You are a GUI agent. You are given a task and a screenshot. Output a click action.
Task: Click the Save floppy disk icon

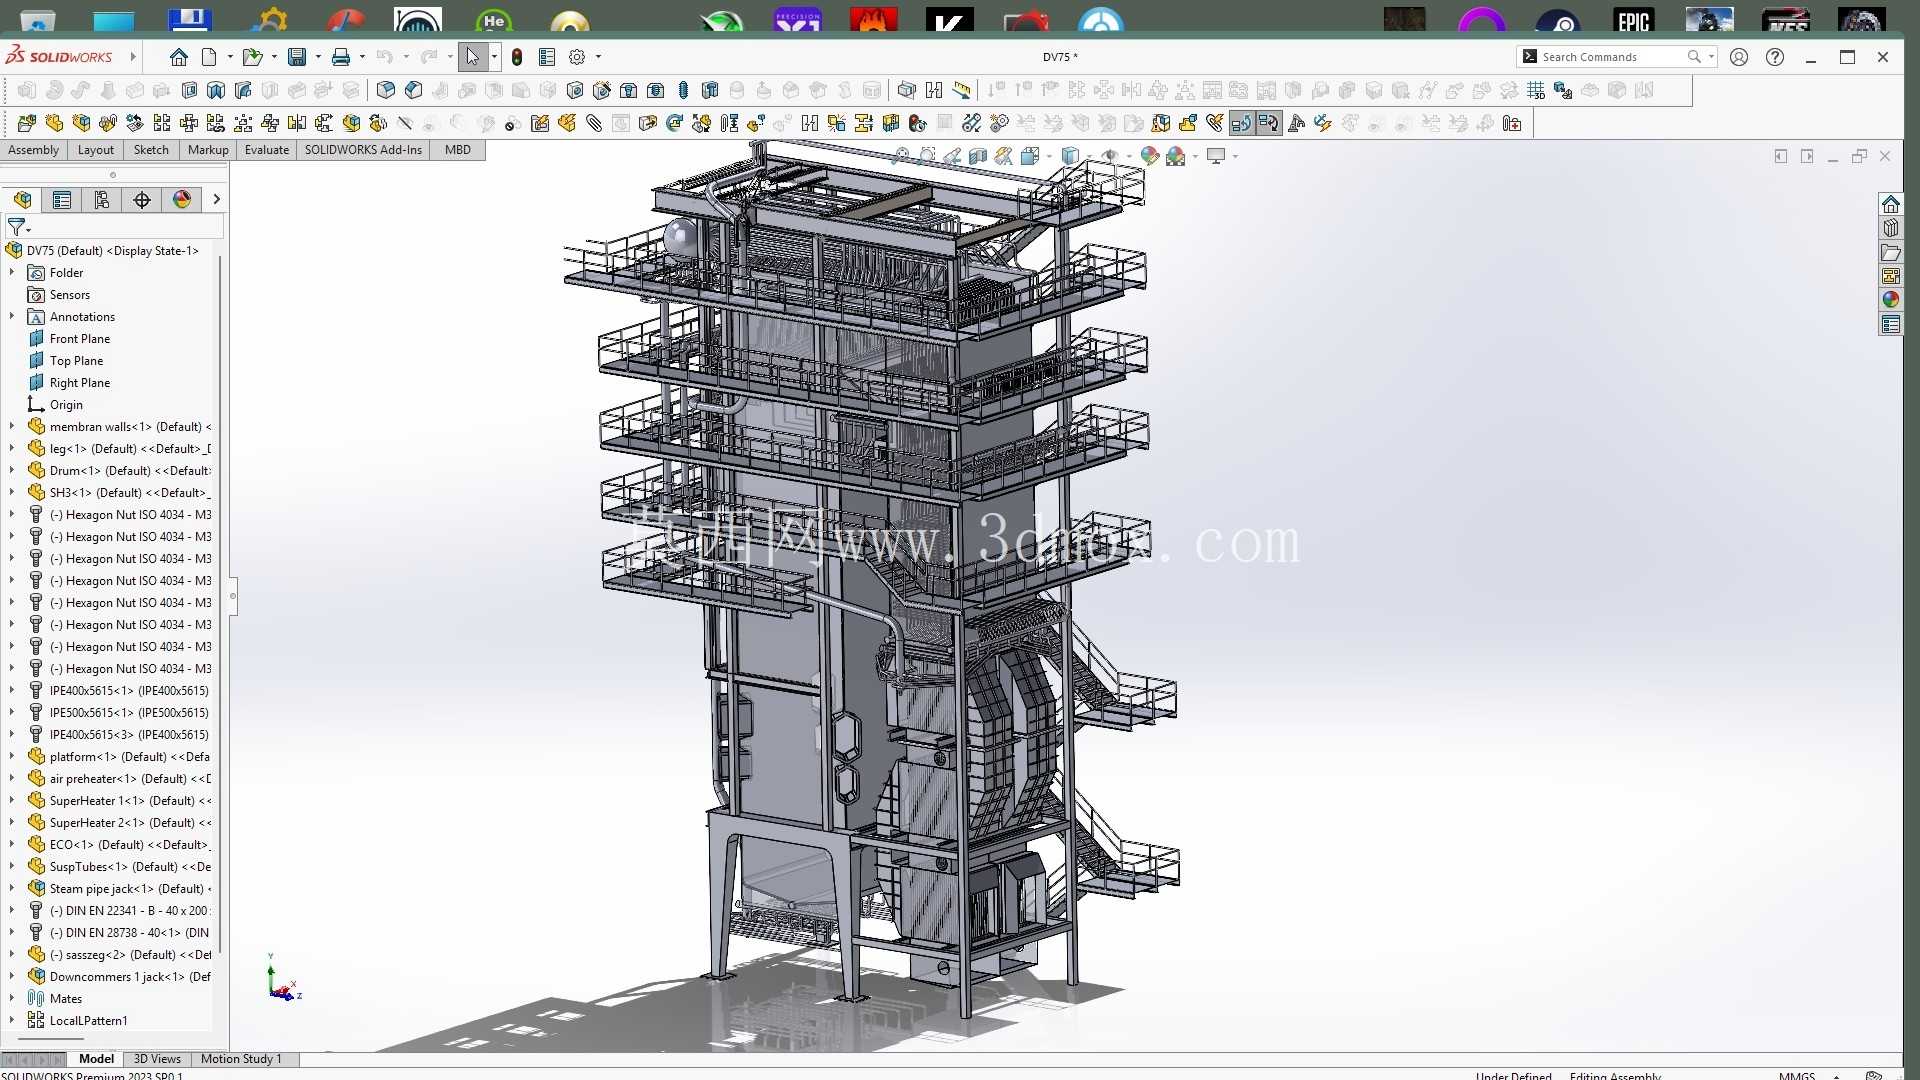point(297,57)
